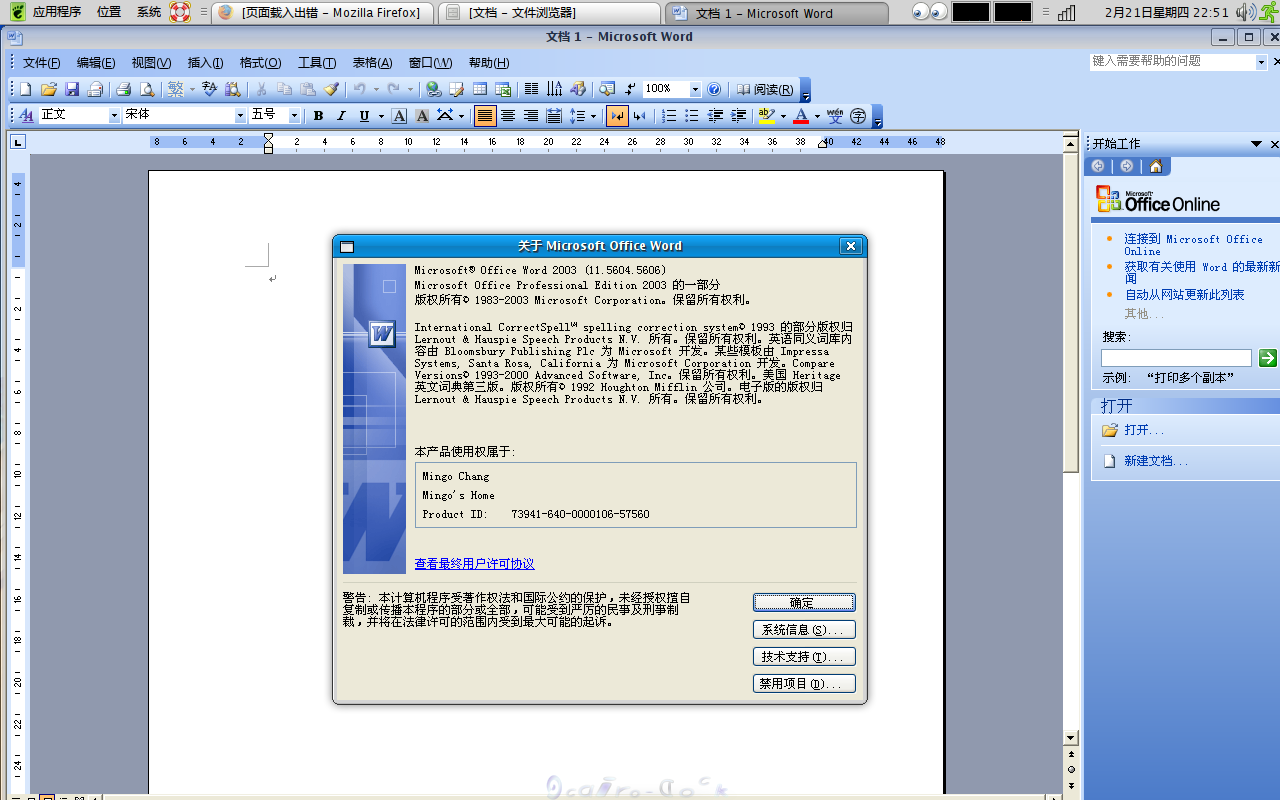Click the 禁用项目(D)... button
Image resolution: width=1280 pixels, height=800 pixels.
point(804,684)
